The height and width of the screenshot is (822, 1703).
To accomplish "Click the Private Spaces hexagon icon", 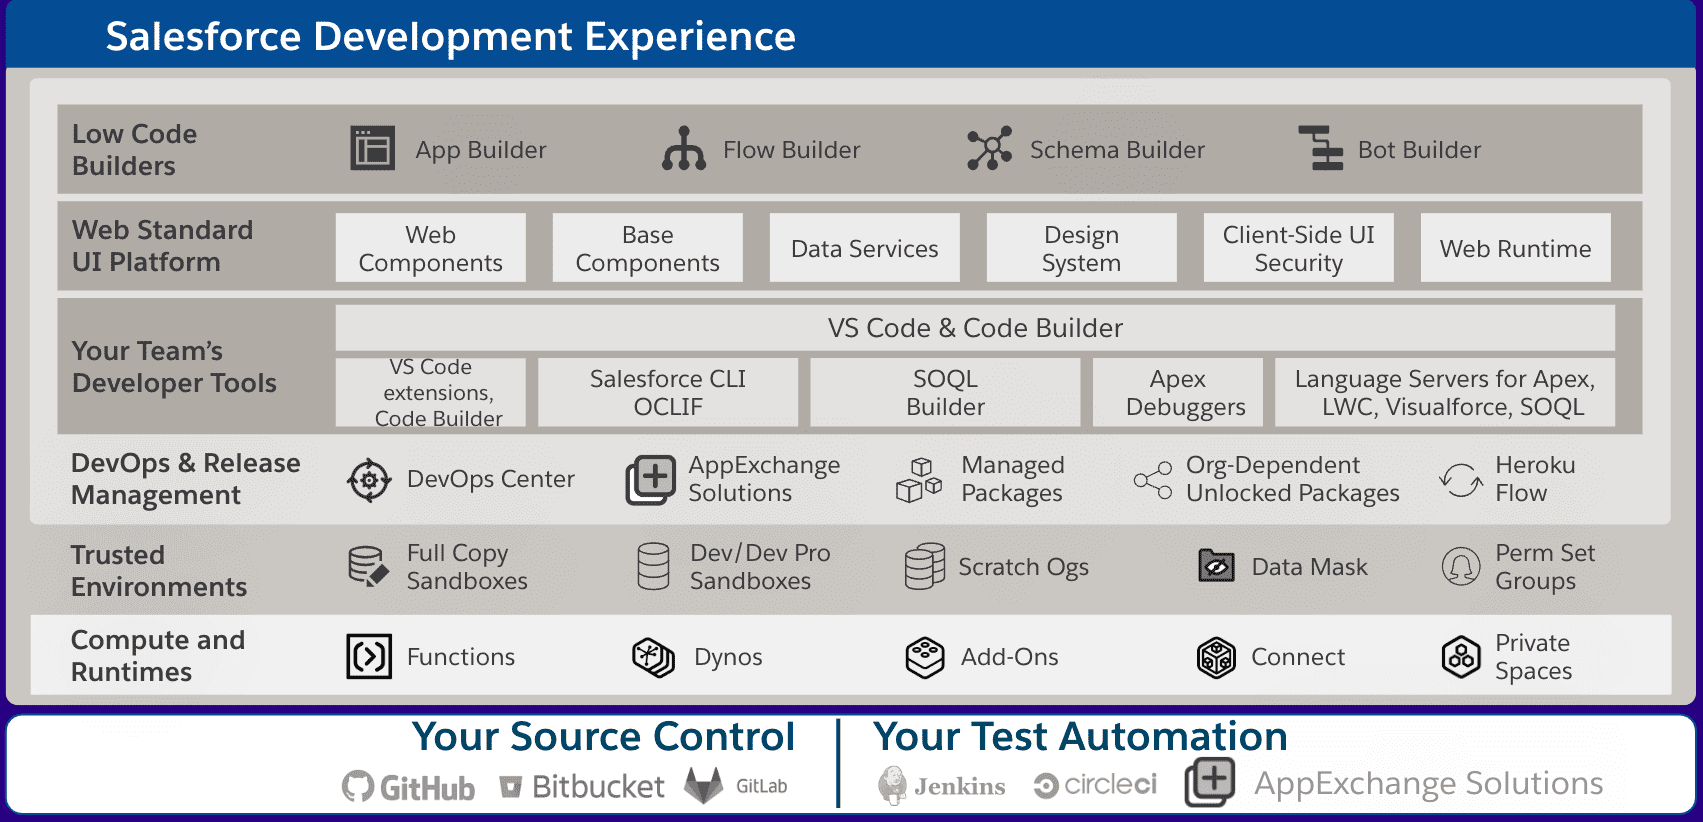I will 1461,657.
